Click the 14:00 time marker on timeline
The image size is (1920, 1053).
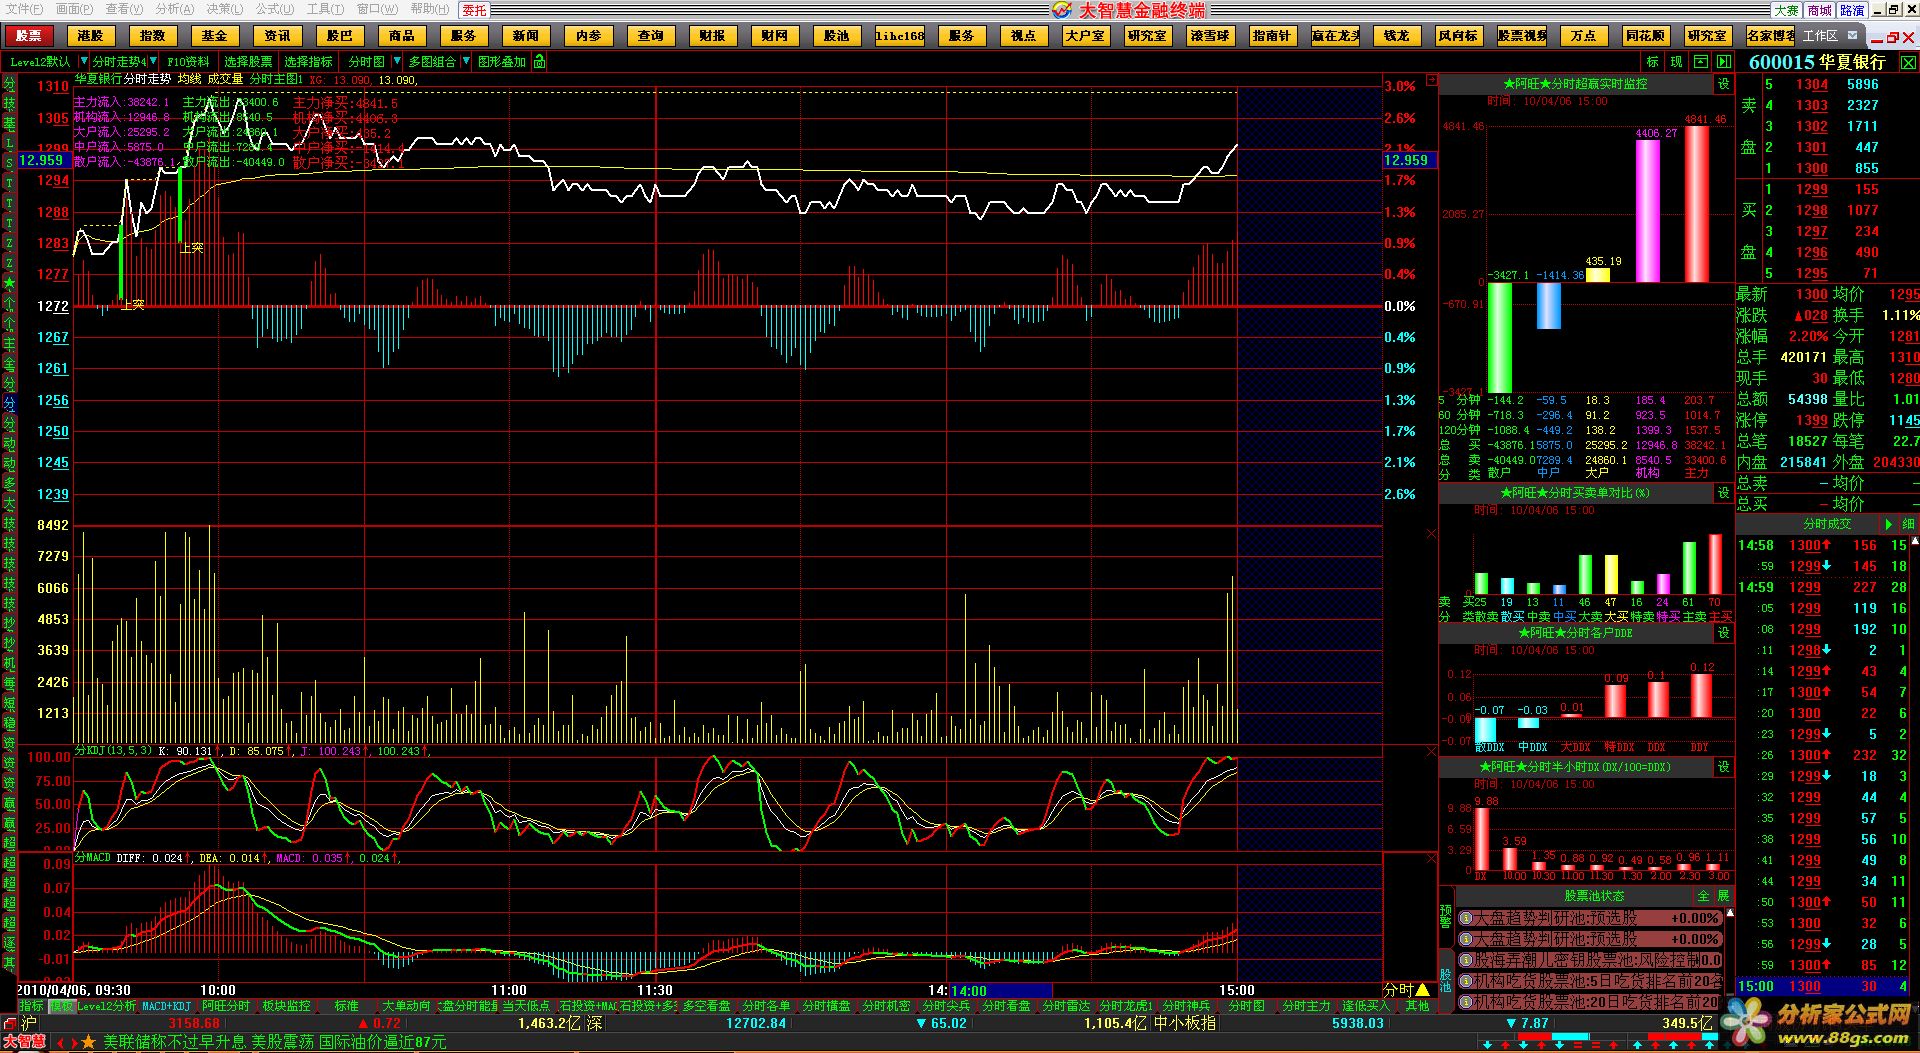[969, 991]
